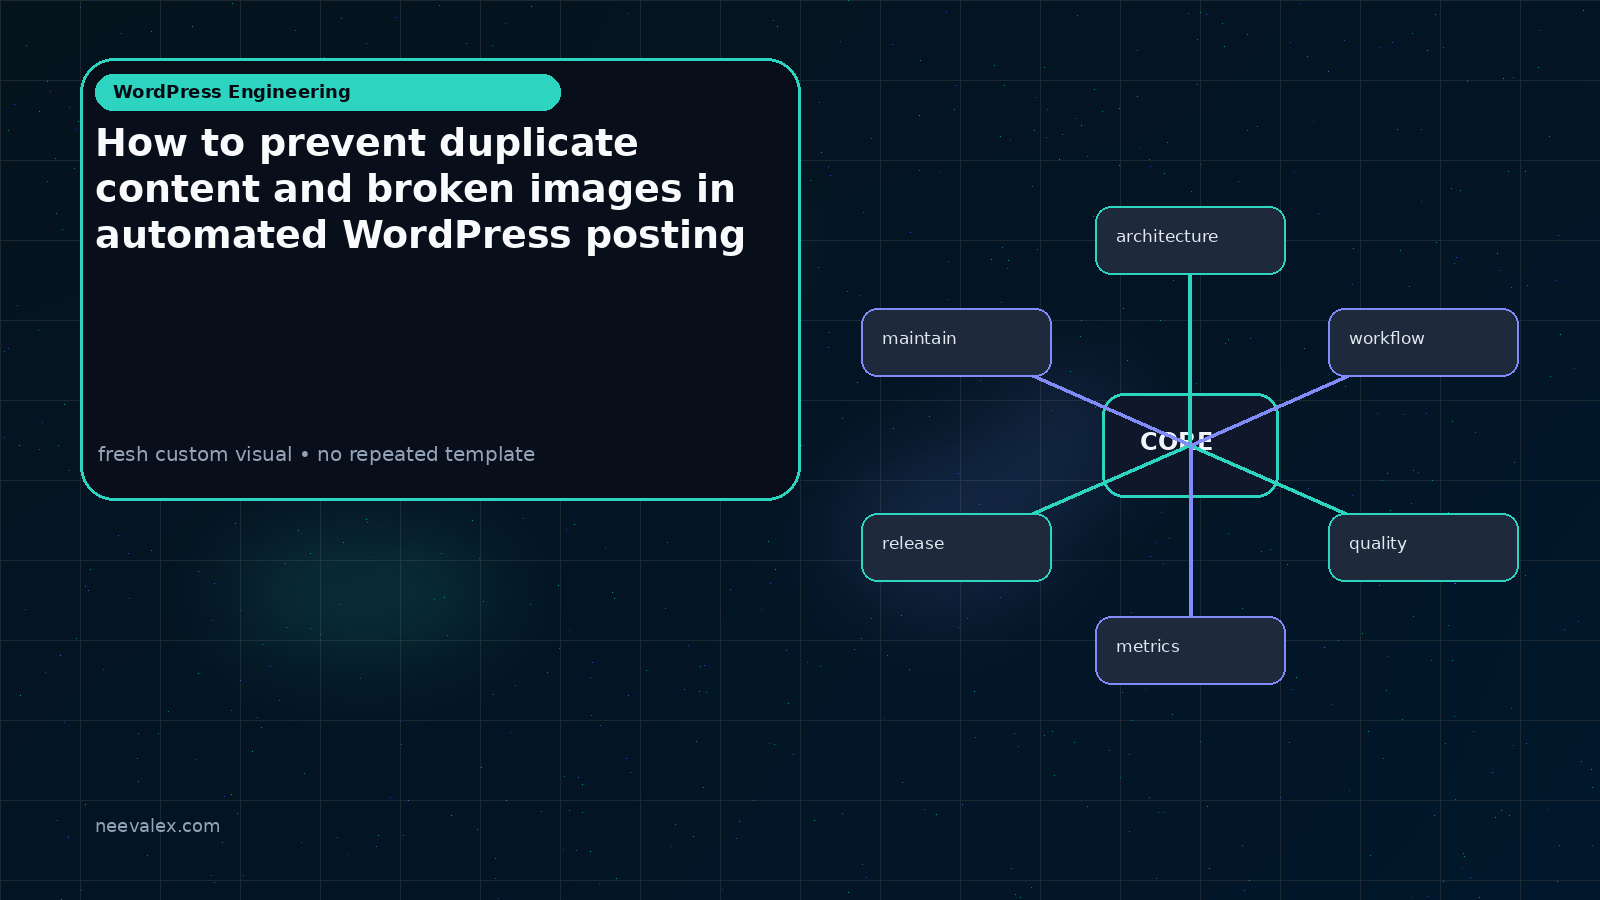Click the quality node box

click(x=1423, y=547)
